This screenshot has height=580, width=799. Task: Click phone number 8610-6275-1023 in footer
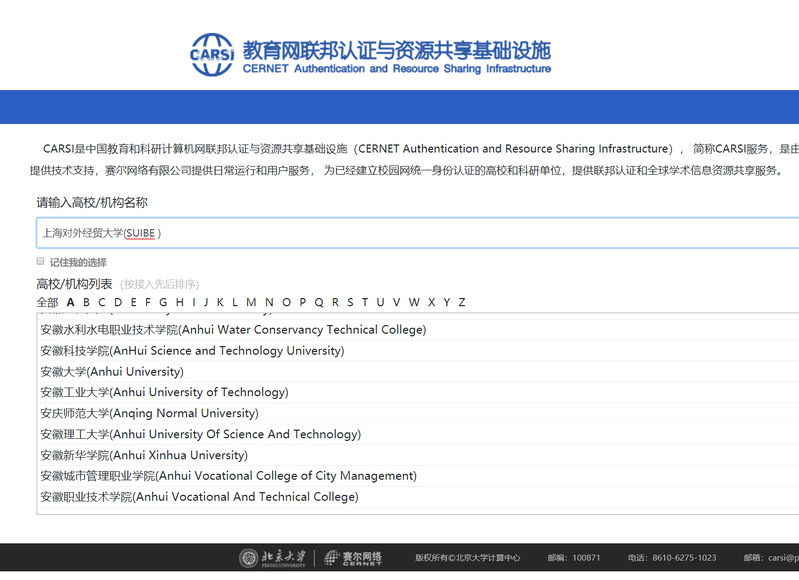point(684,558)
